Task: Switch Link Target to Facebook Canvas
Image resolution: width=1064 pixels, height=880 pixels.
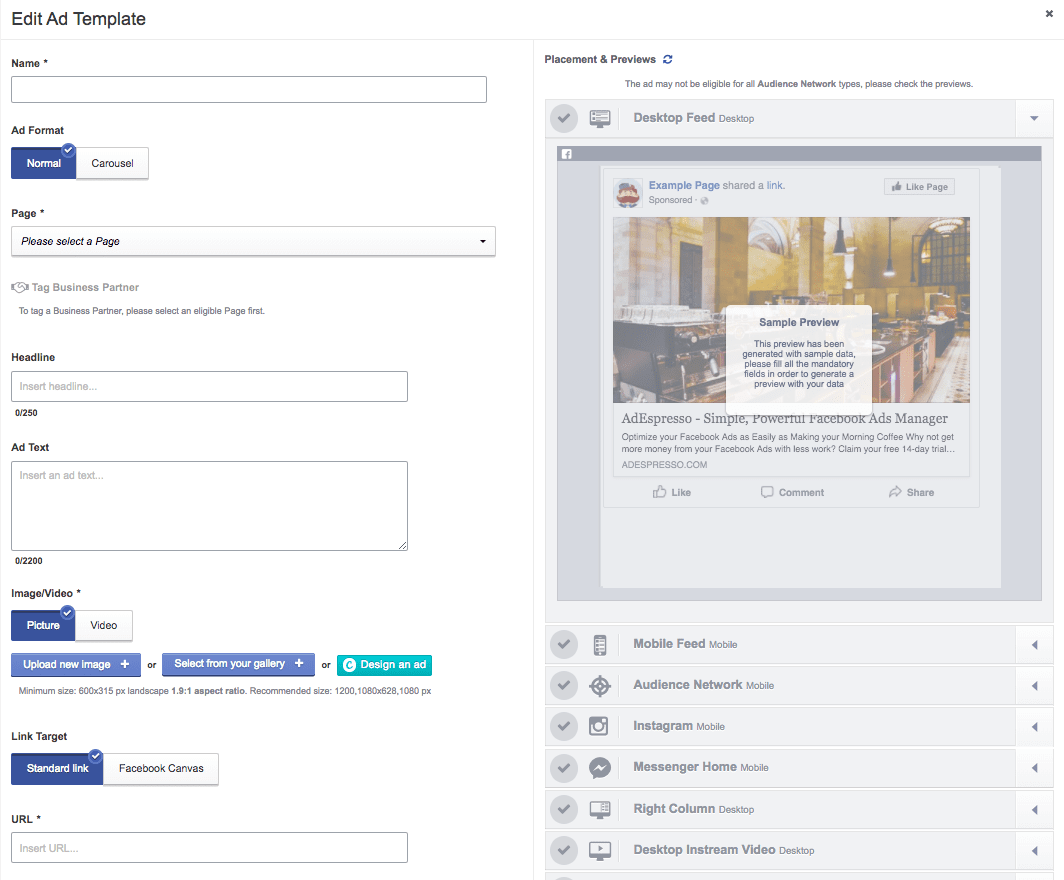Action: 160,769
